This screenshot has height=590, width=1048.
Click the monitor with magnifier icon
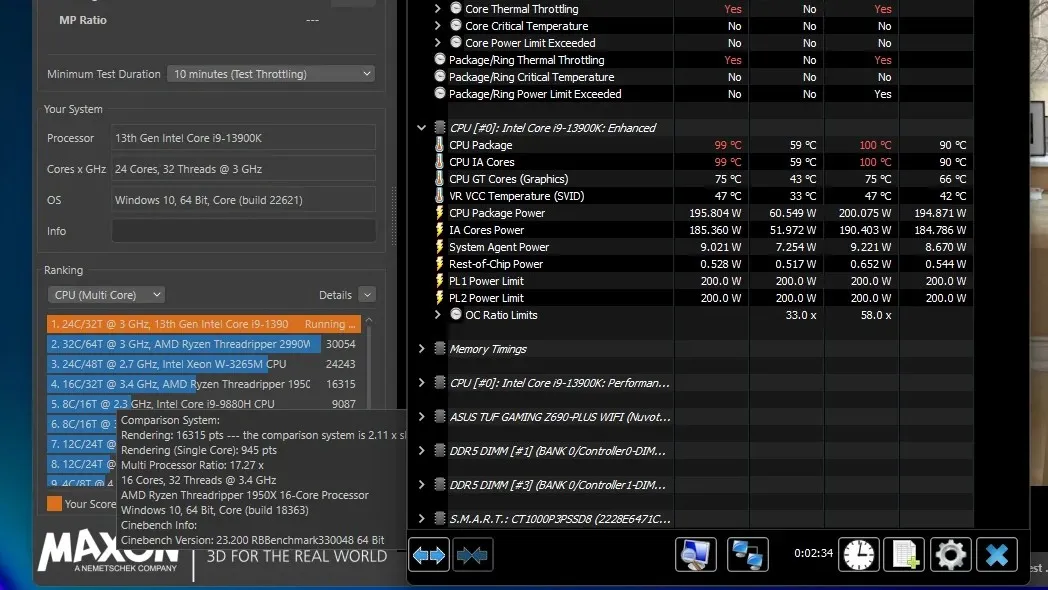point(695,554)
